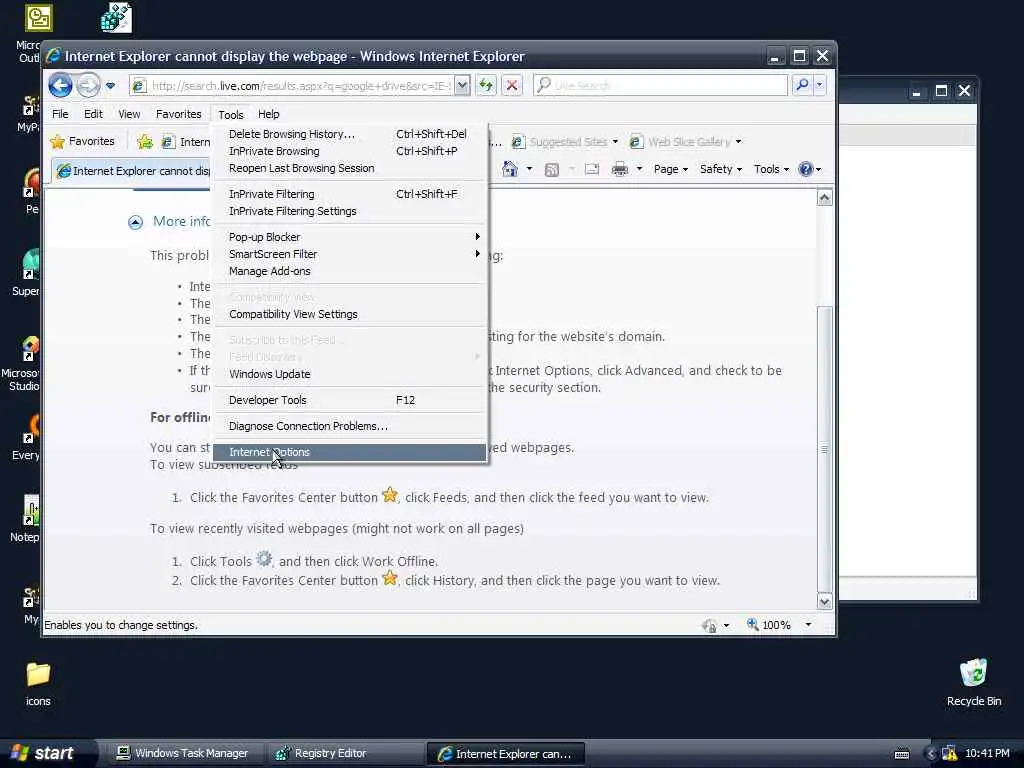Image resolution: width=1024 pixels, height=768 pixels.
Task: Switch to Registry Editor taskbar button
Action: (x=345, y=753)
